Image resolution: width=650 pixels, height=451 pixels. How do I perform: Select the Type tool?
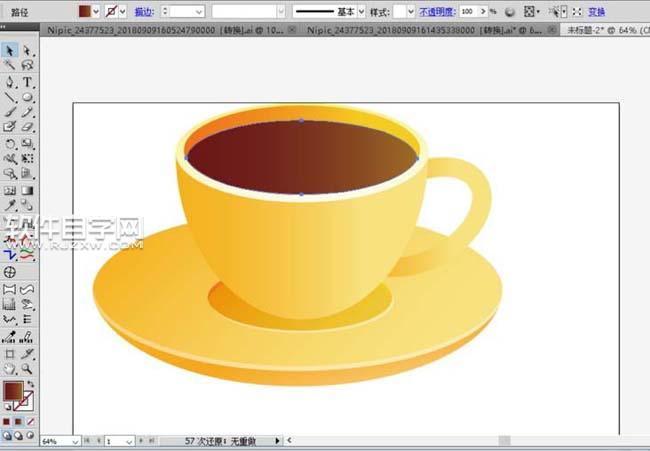point(27,82)
